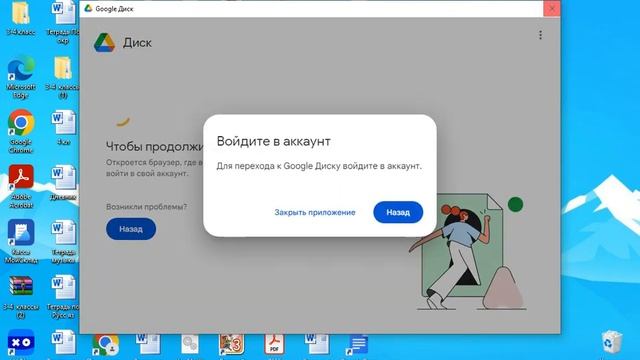Click dimmed Назад button under Возникли проблемы?
Image resolution: width=640 pixels, height=360 pixels.
coord(131,229)
